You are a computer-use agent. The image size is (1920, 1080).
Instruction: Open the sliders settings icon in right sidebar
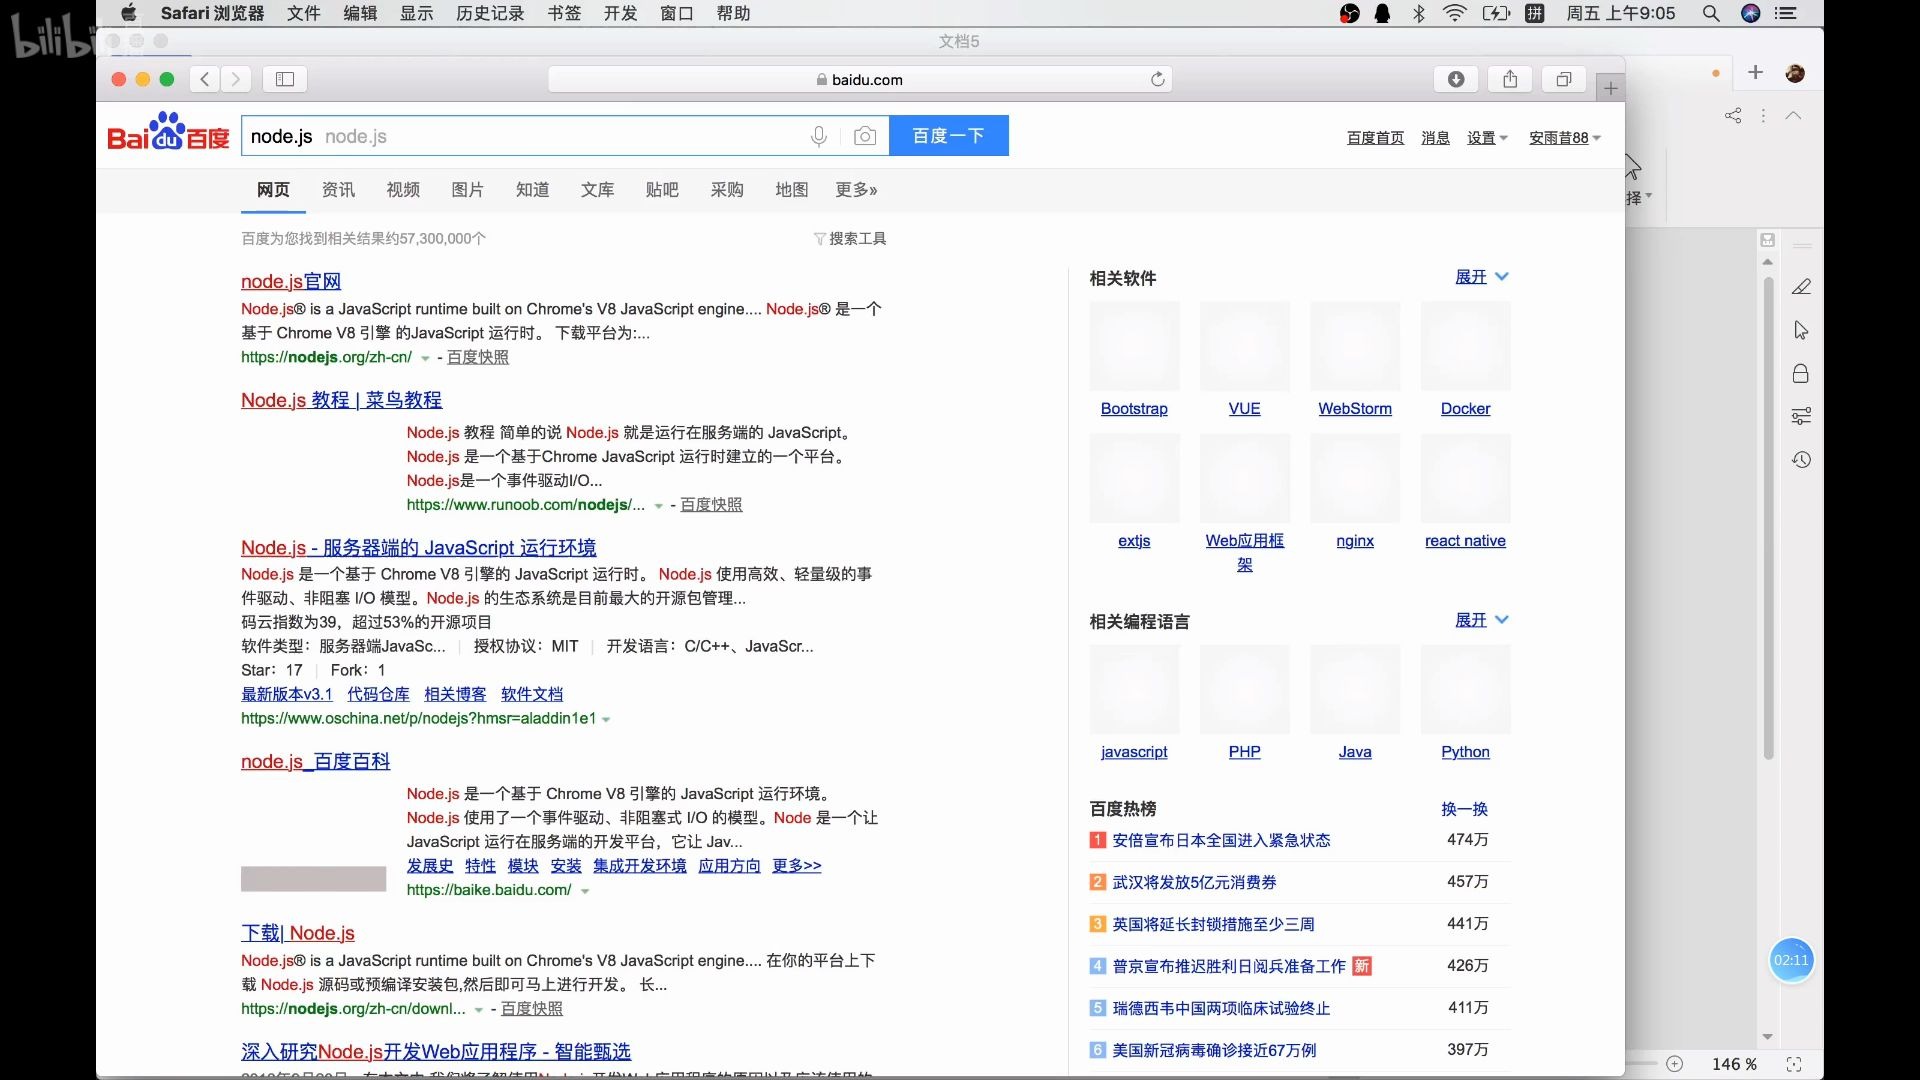(x=1801, y=416)
